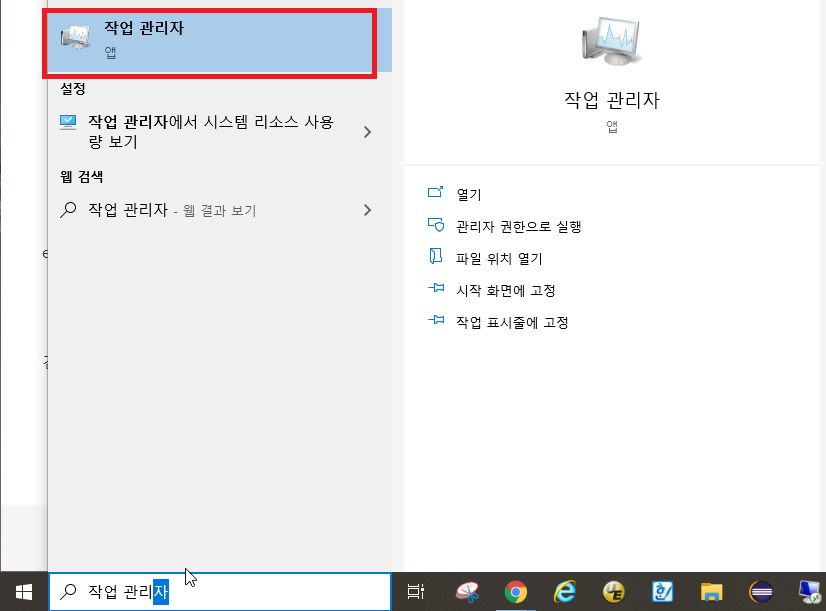This screenshot has width=826, height=611.
Task: Click the search box containing 작업 관리자
Action: coord(220,592)
